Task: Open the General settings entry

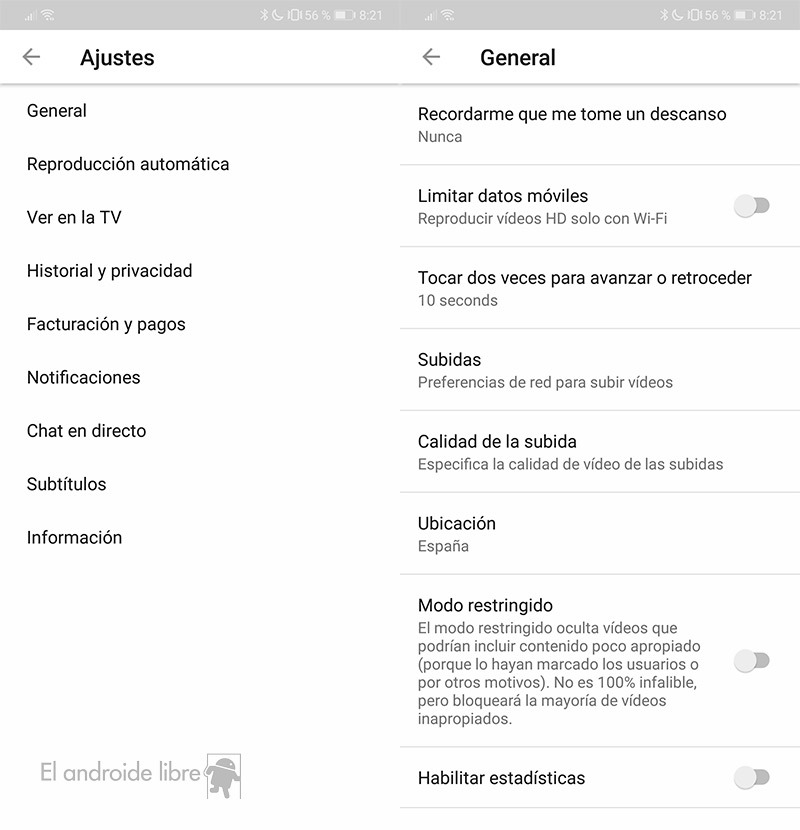Action: click(57, 111)
